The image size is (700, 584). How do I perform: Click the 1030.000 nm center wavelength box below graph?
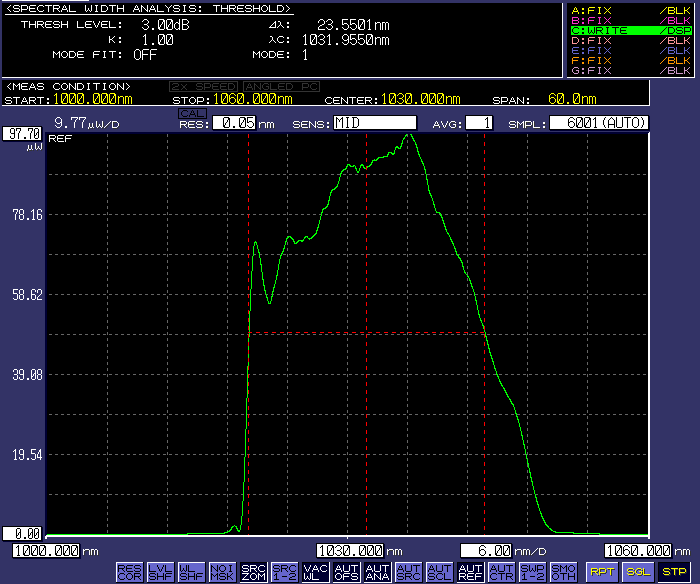tap(350, 551)
